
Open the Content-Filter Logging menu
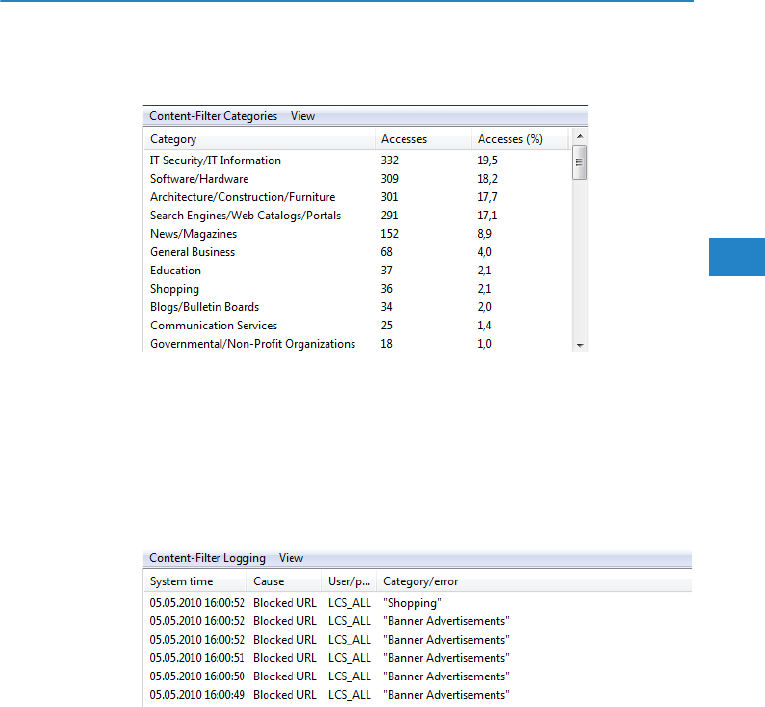[x=207, y=558]
